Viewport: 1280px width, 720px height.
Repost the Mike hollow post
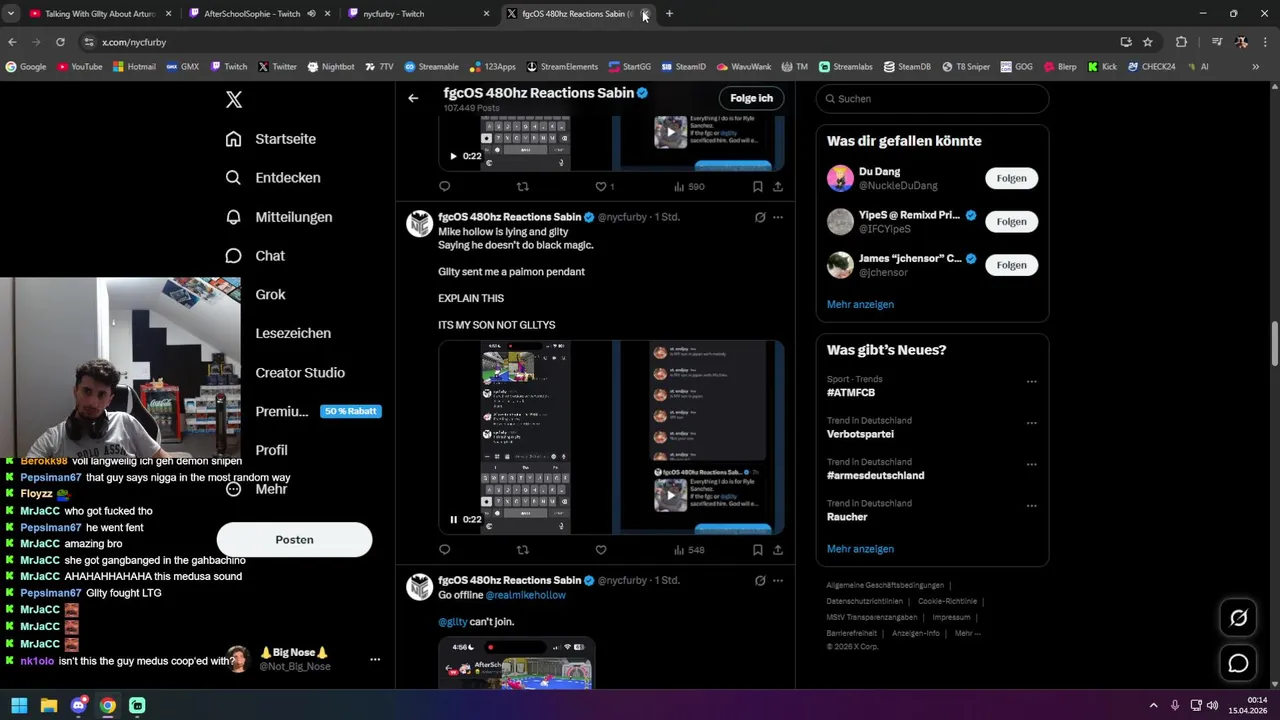click(522, 550)
